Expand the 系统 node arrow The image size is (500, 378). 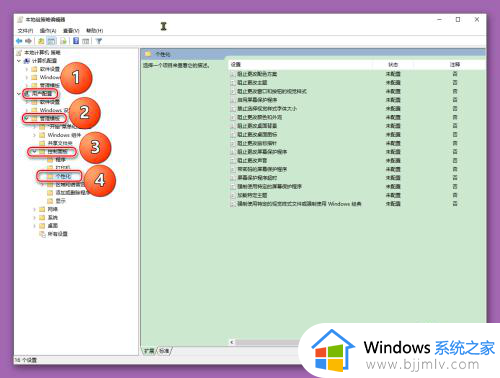coord(35,218)
